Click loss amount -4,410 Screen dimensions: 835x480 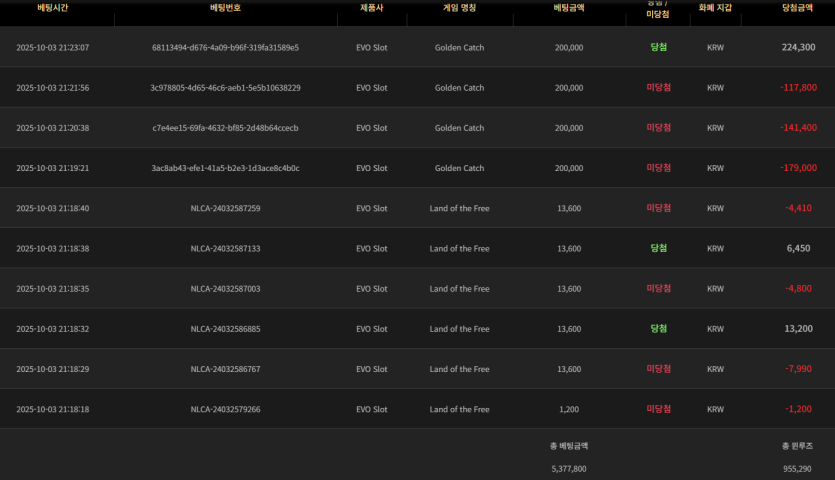click(x=798, y=208)
